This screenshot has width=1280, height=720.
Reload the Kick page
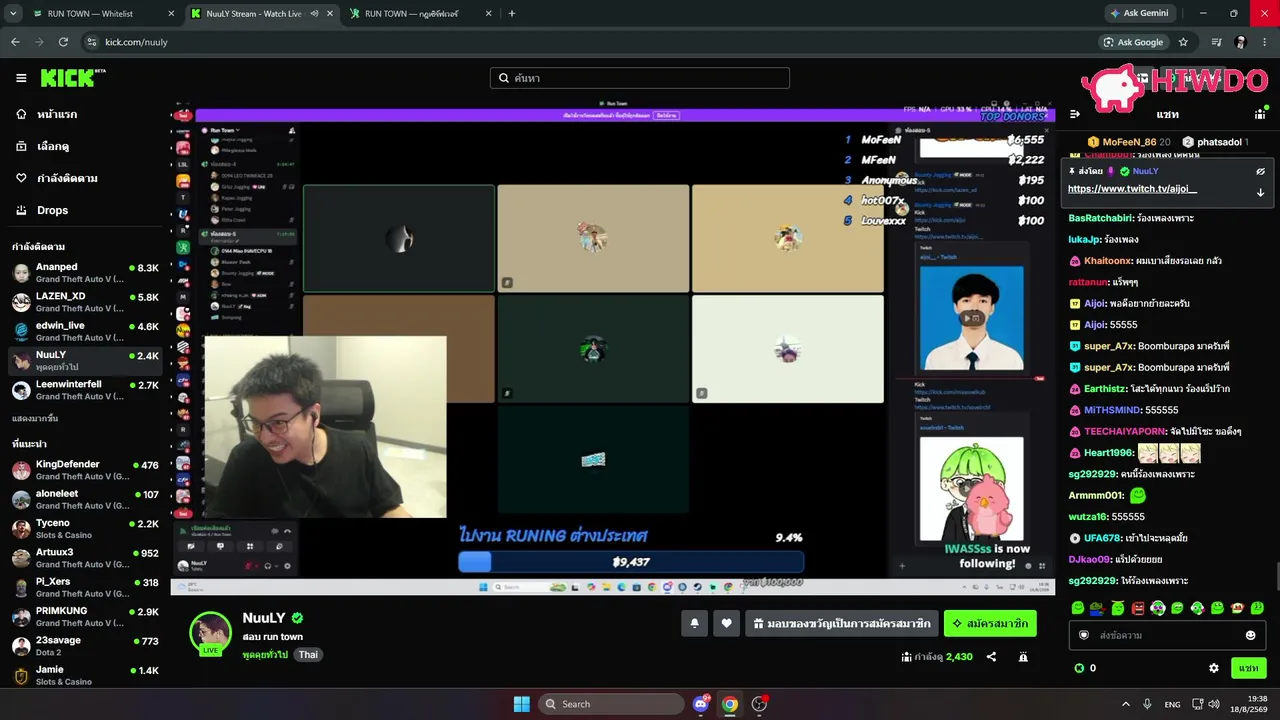[x=63, y=42]
